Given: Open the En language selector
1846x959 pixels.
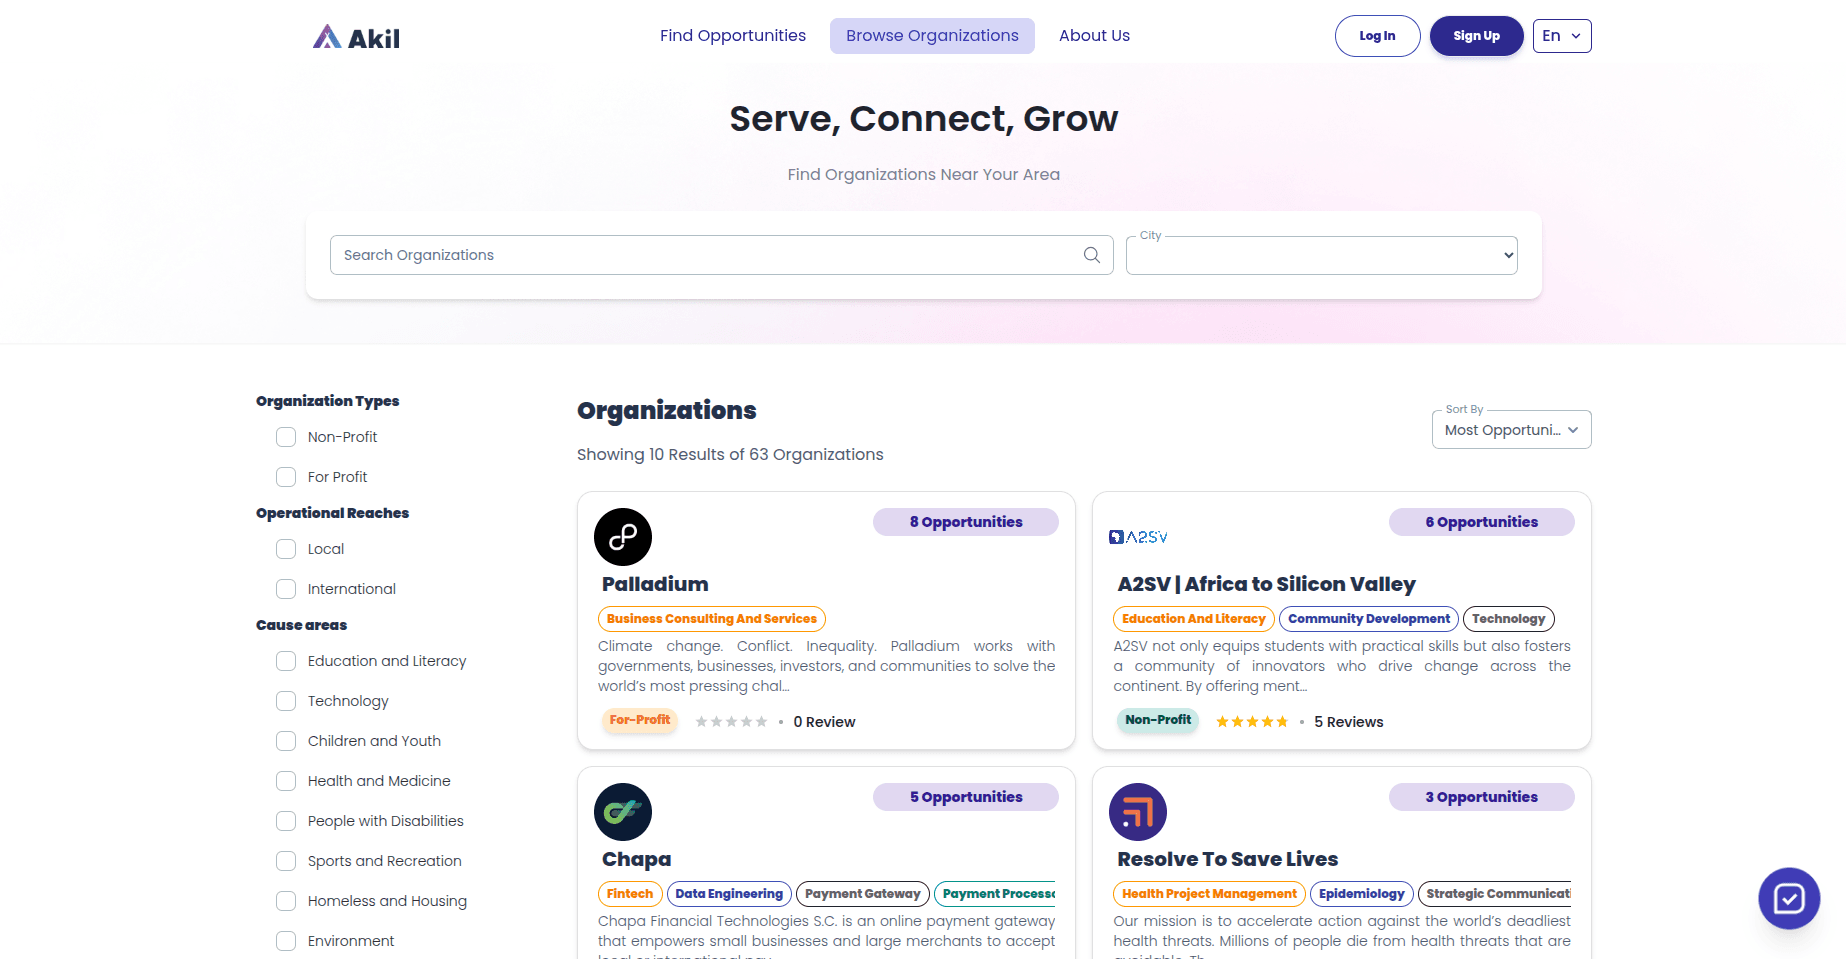Looking at the screenshot, I should click(x=1562, y=36).
